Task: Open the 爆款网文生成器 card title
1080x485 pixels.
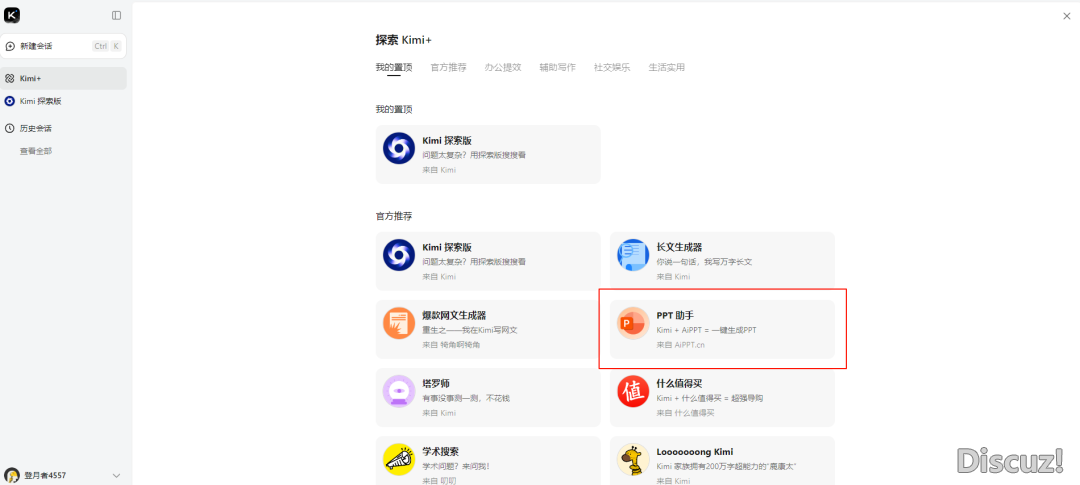Action: pyautogui.click(x=455, y=316)
